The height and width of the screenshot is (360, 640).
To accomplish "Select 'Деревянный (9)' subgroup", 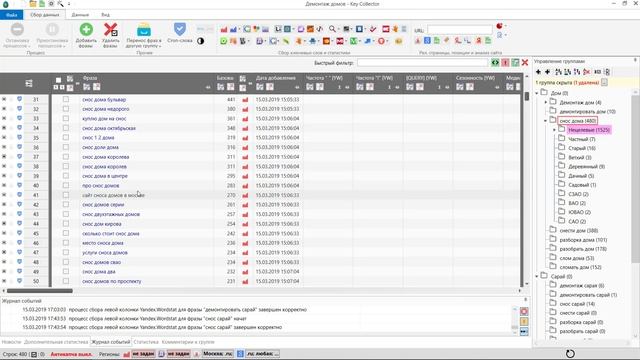I will click(586, 167).
